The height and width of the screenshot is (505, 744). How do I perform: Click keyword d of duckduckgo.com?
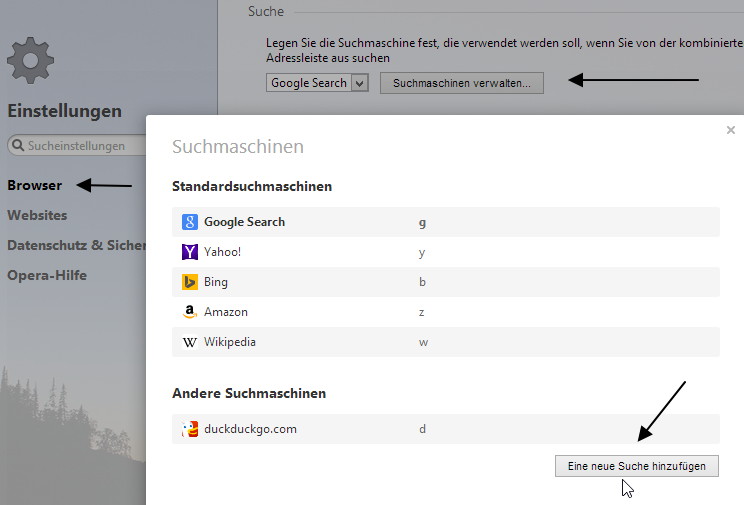(x=422, y=429)
